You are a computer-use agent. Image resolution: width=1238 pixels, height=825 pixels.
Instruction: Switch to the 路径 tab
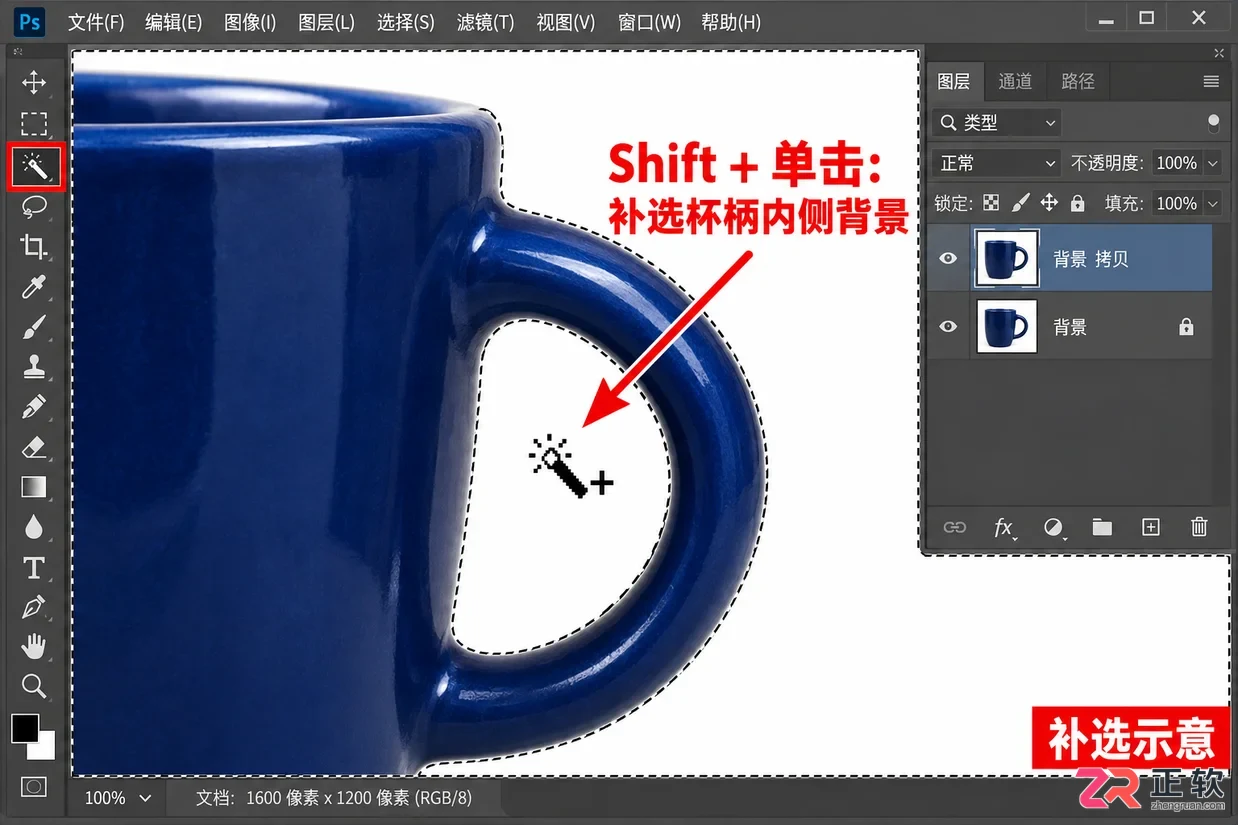click(x=1078, y=82)
